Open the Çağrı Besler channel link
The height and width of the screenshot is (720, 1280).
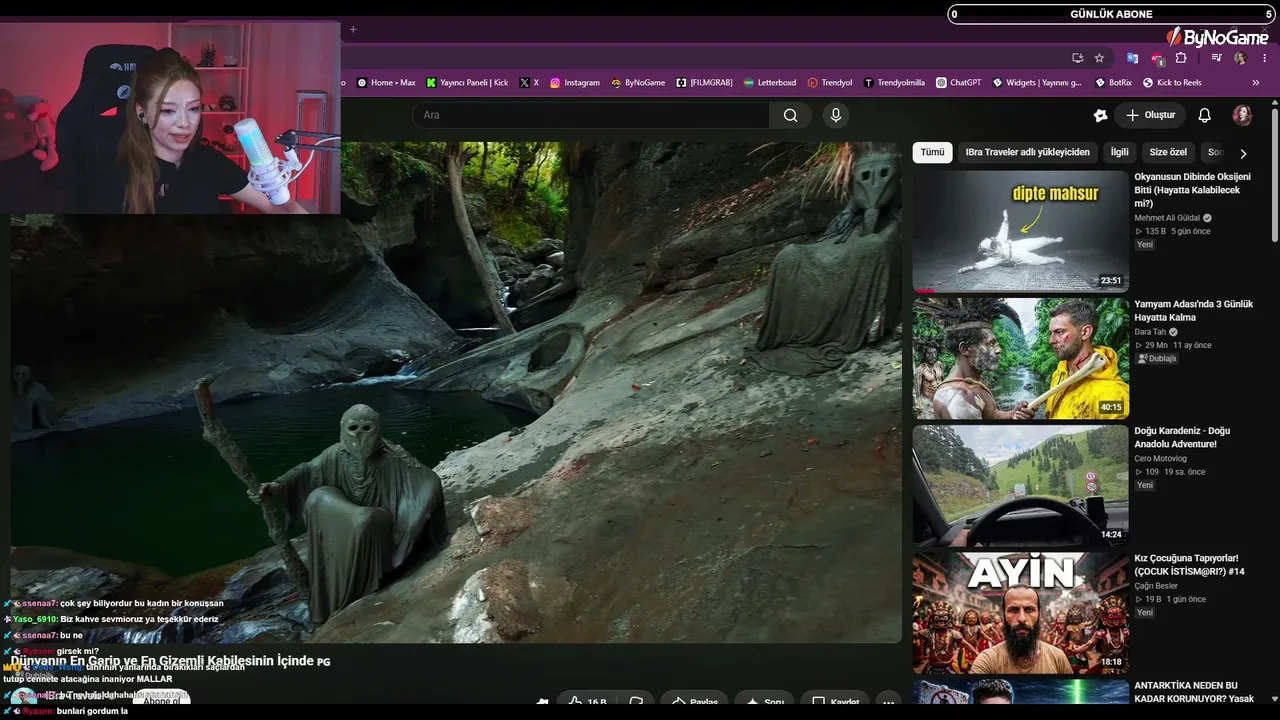click(1156, 586)
